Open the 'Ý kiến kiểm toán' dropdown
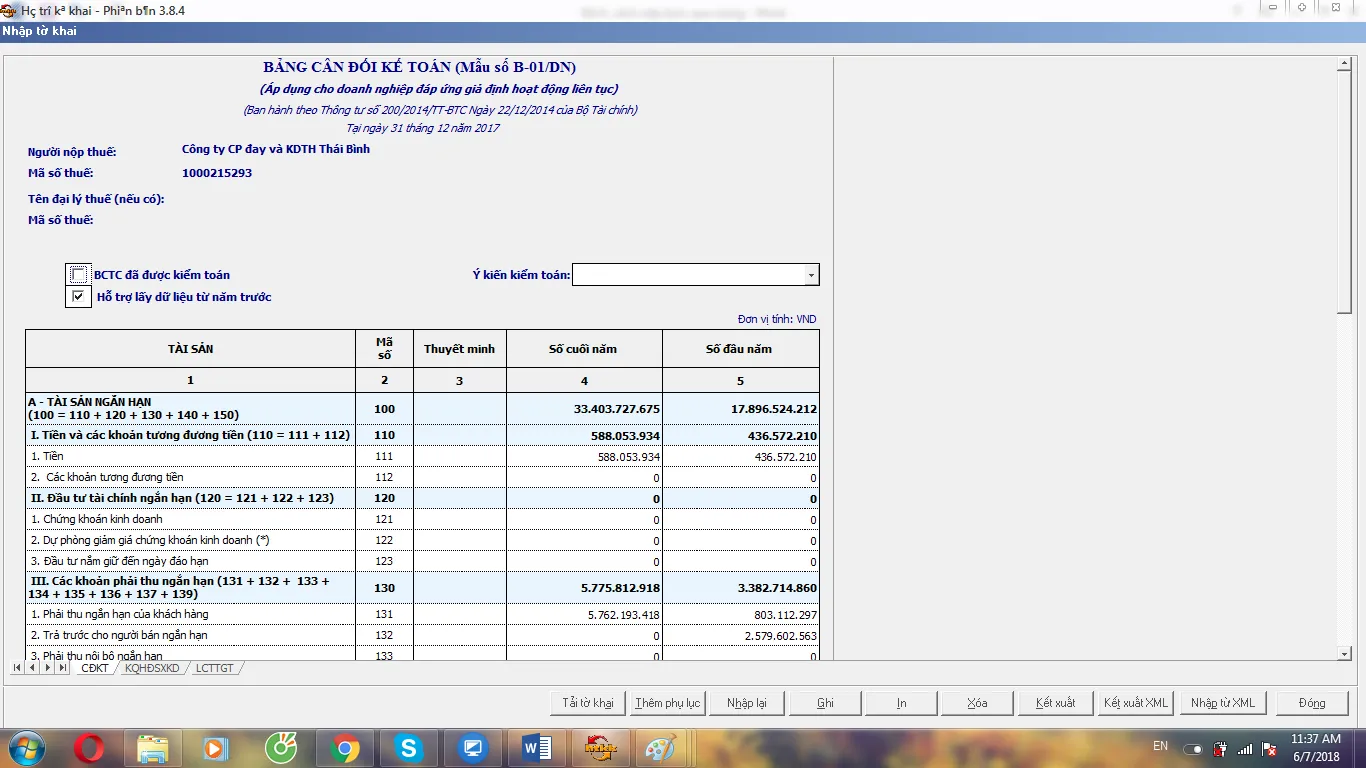 [811, 275]
